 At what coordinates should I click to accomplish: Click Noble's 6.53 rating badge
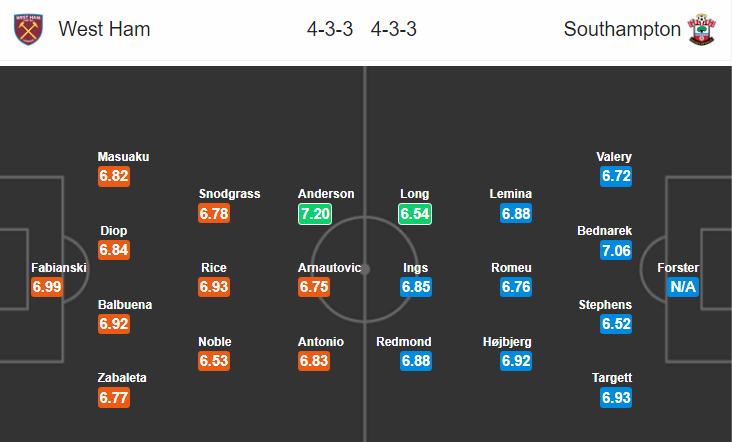point(214,361)
